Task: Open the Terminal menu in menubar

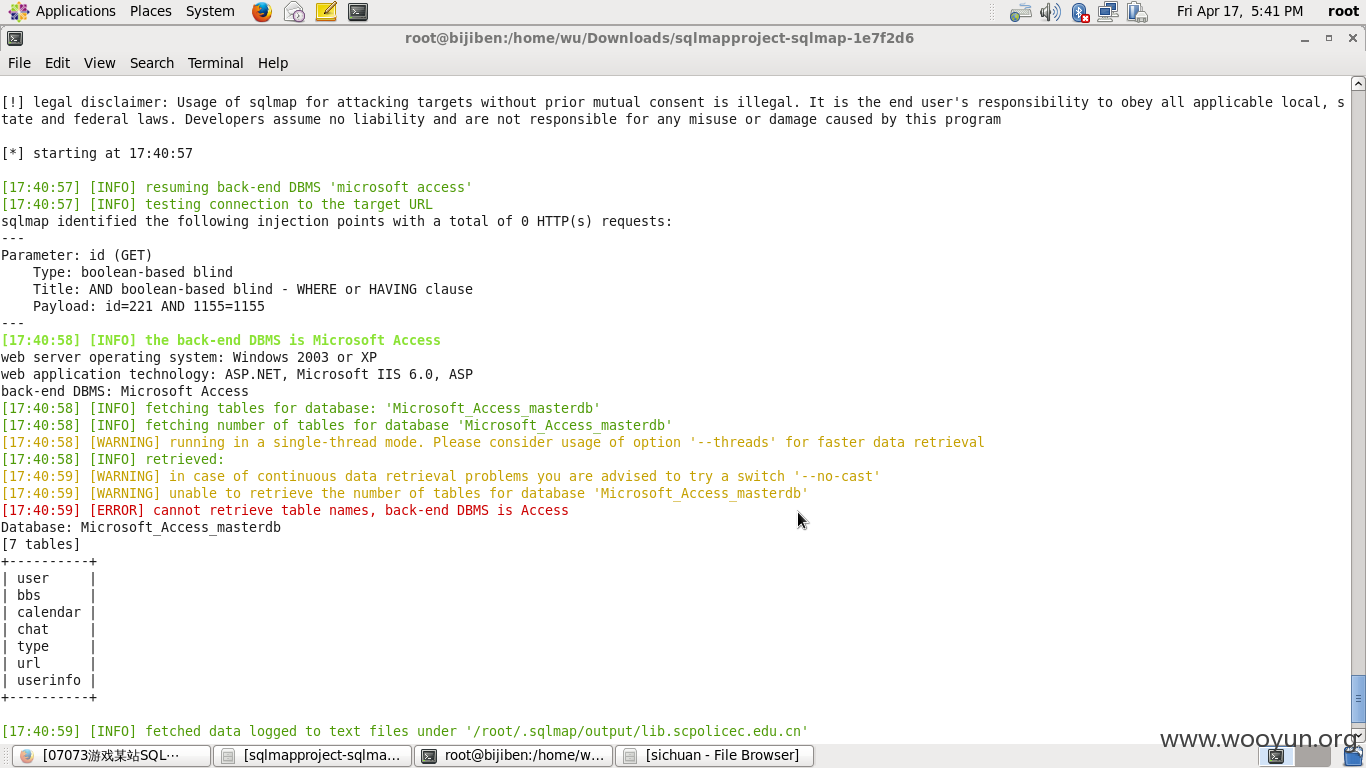Action: [x=215, y=62]
